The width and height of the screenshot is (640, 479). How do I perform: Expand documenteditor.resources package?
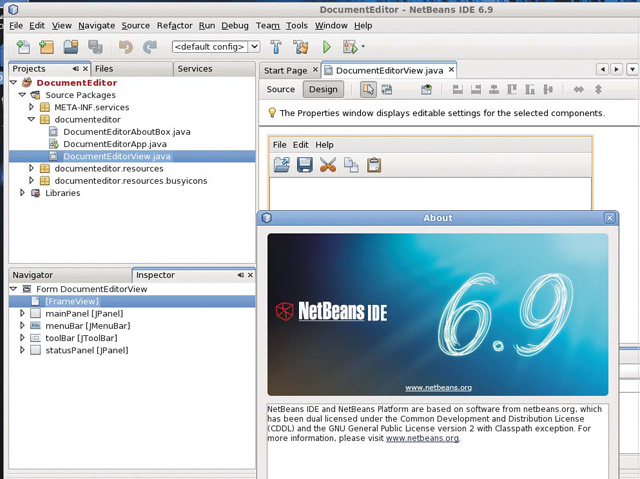pos(31,168)
